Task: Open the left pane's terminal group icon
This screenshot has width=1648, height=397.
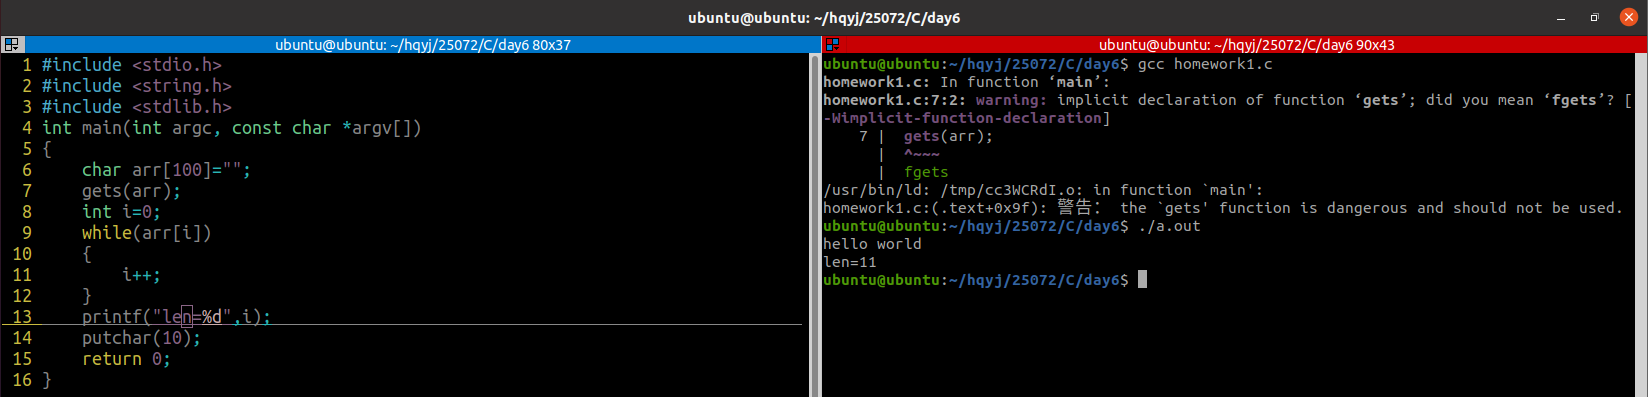Action: click(12, 45)
